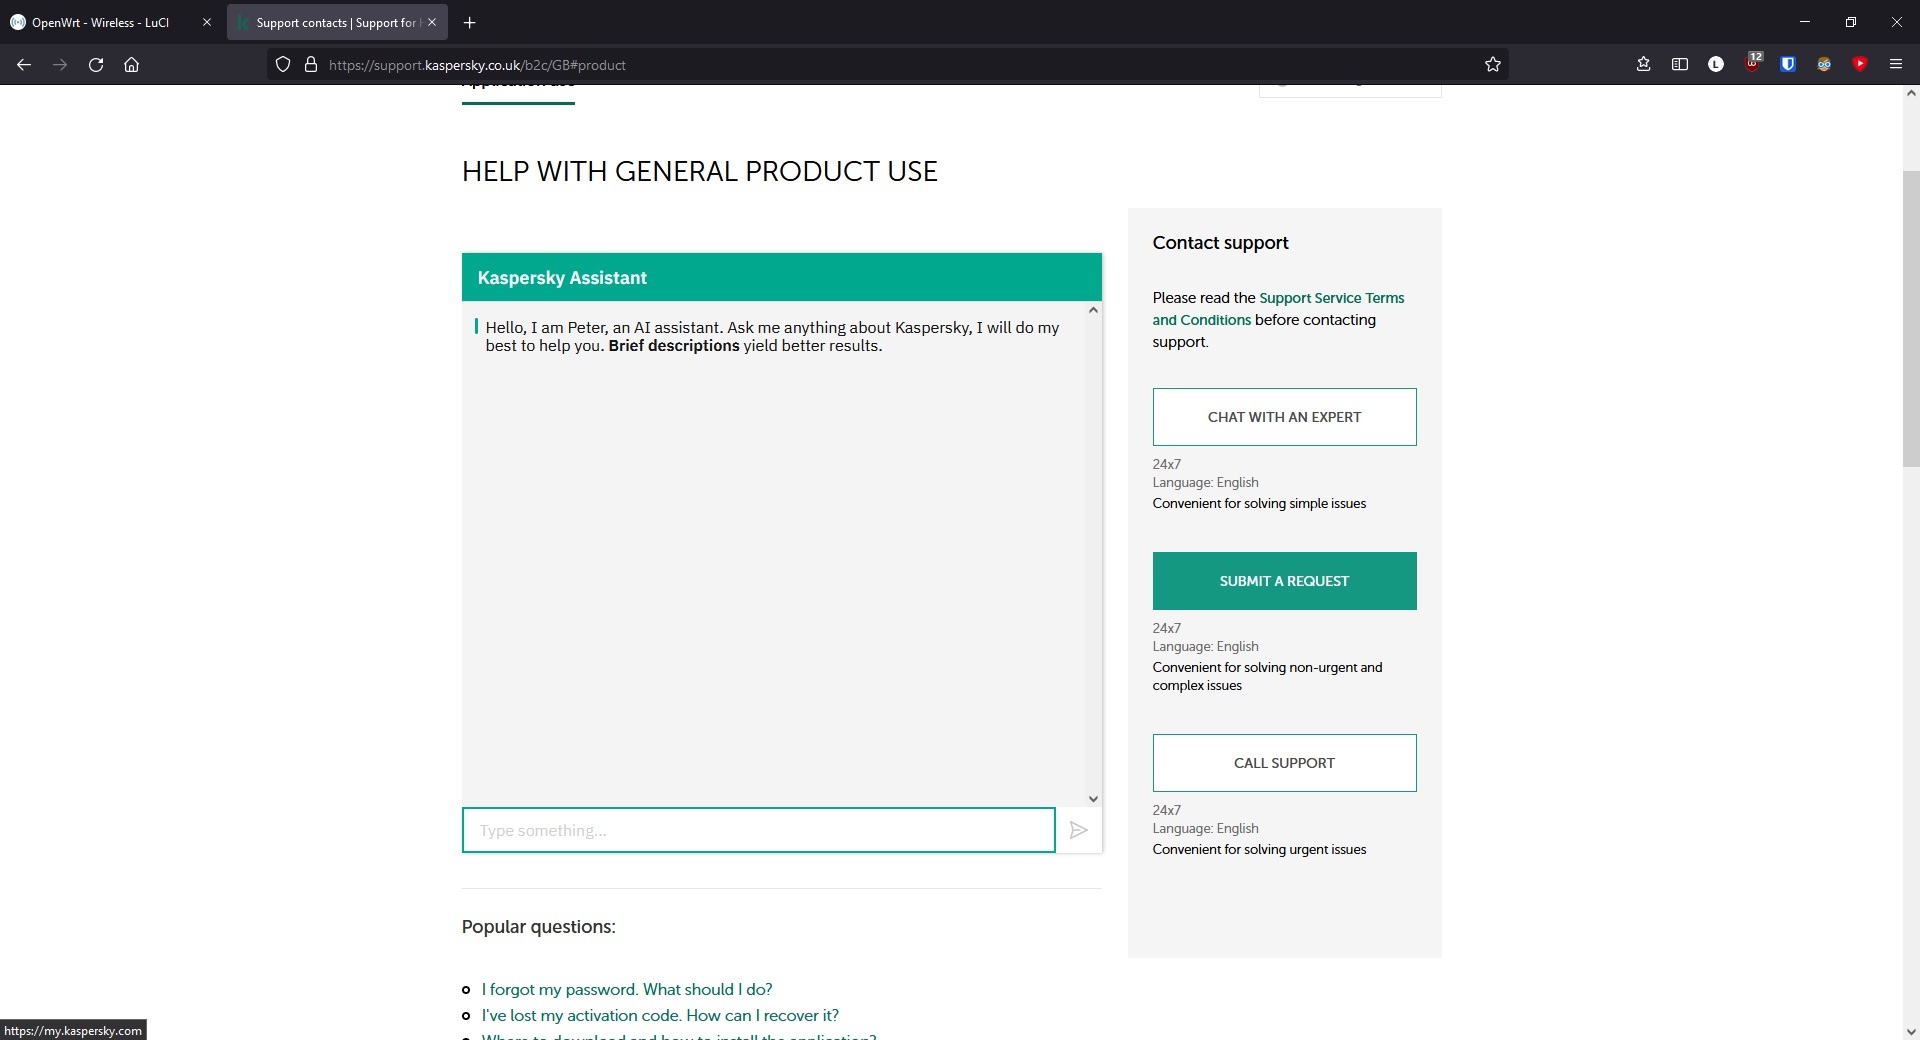Open the Bitwarden shield extension icon

(1788, 65)
